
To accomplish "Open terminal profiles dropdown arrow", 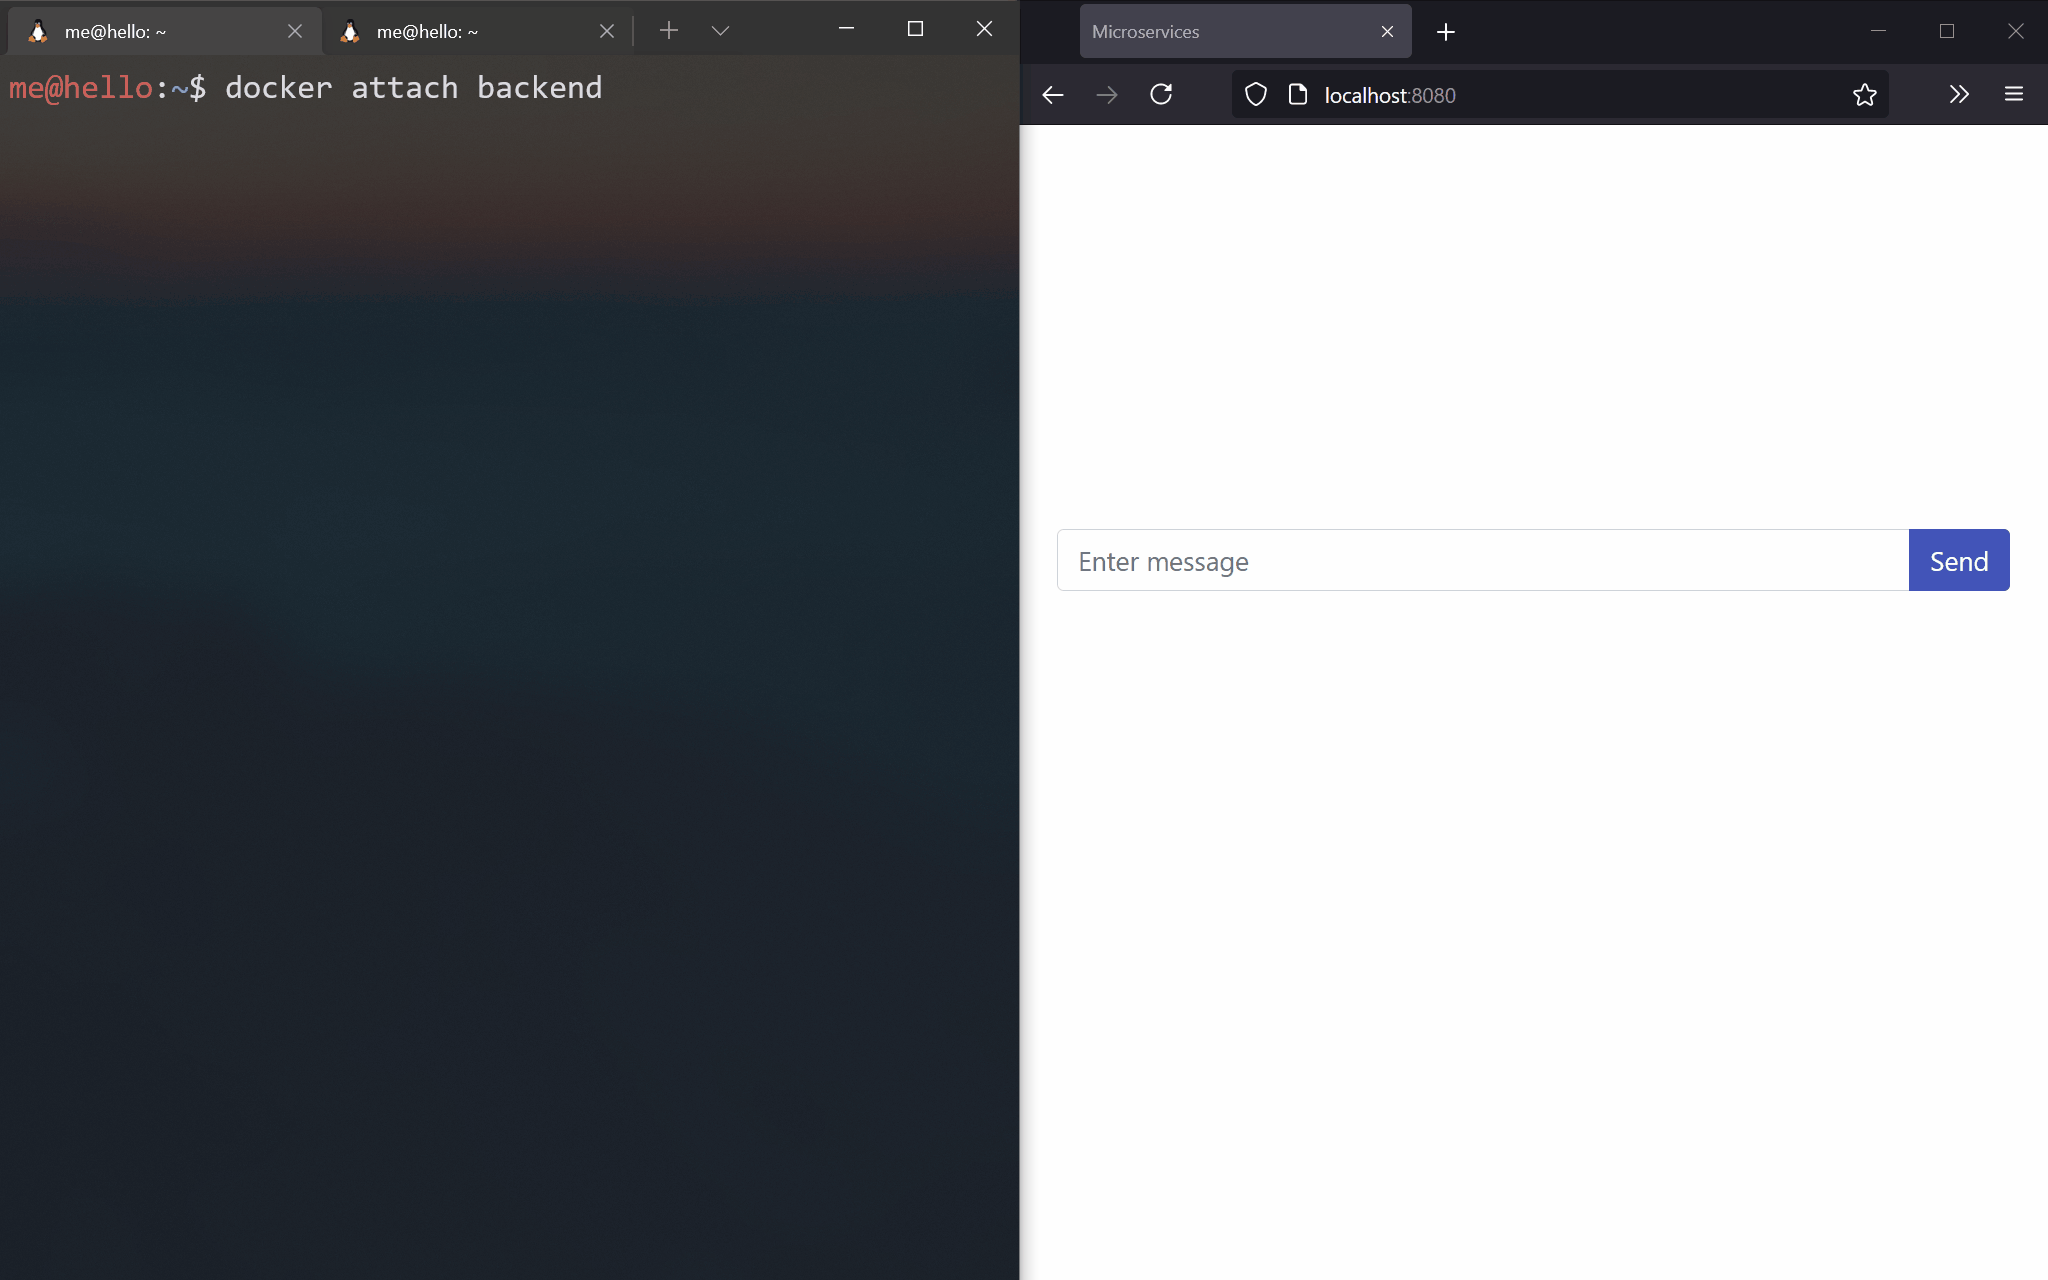I will click(720, 31).
